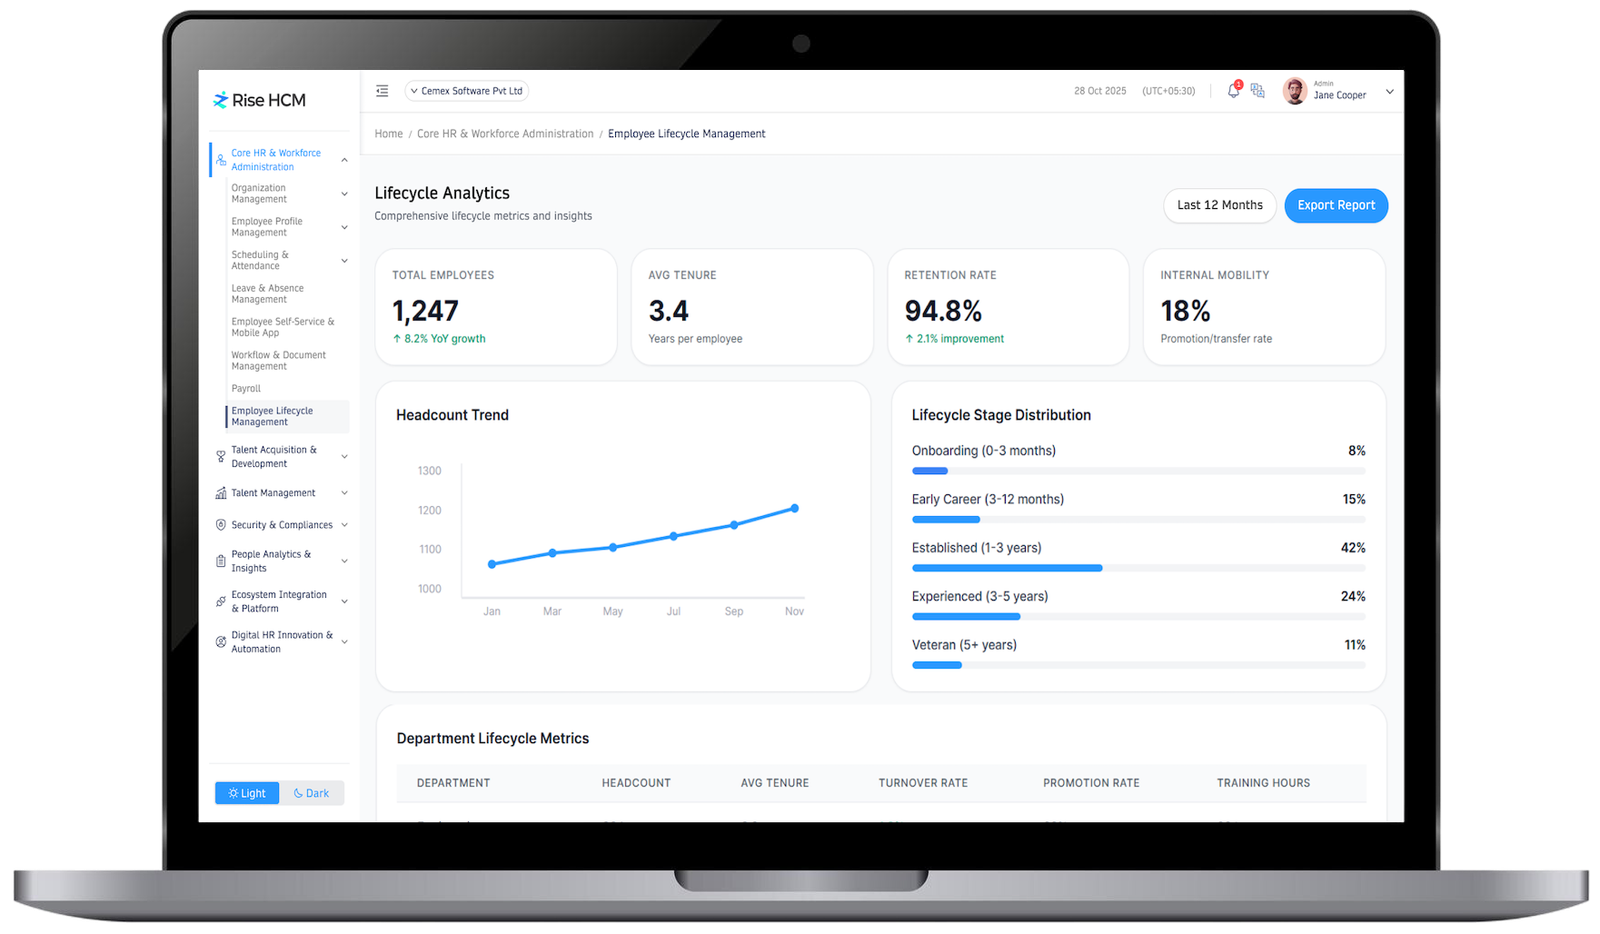1600x934 pixels.
Task: Collapse Core HR & Workforce Administration section
Action: (344, 160)
